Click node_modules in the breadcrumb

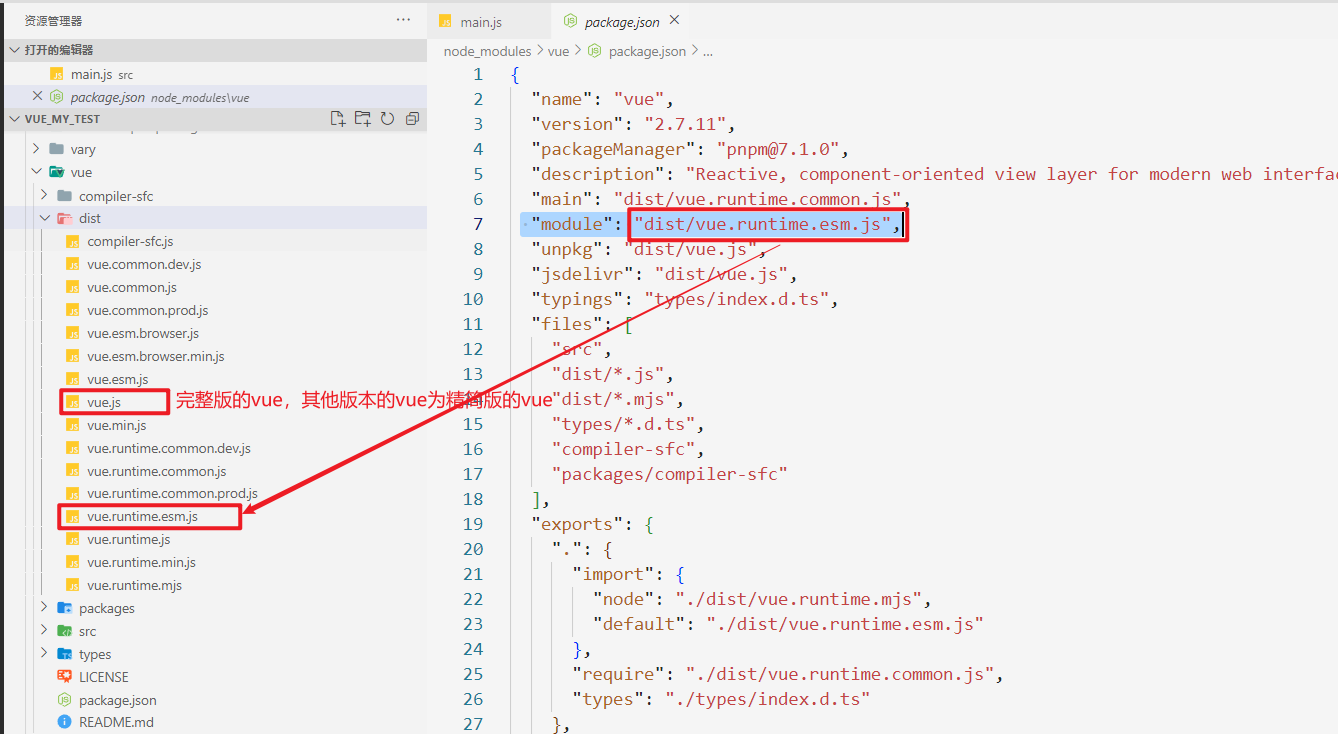[x=487, y=51]
